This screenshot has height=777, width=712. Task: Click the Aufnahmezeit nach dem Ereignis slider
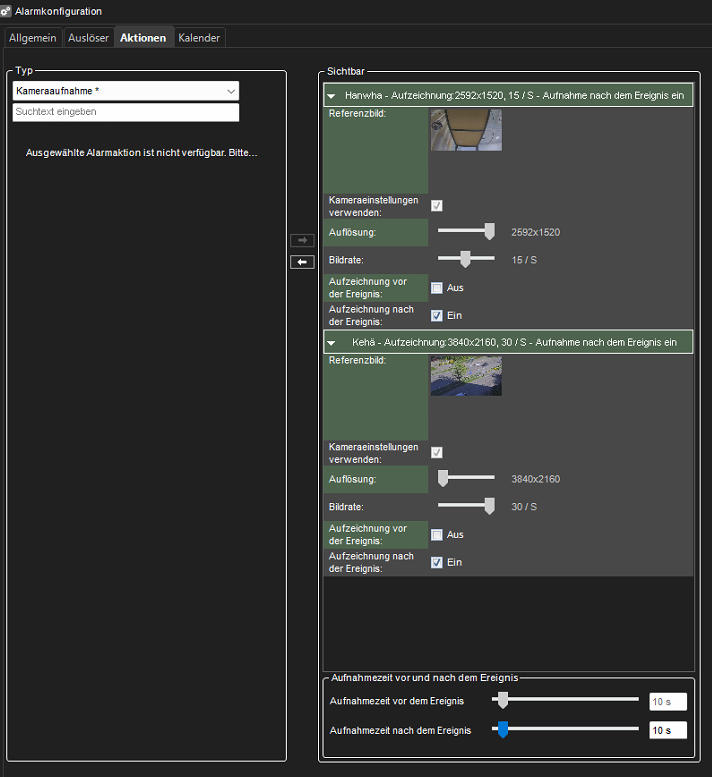[x=565, y=729]
